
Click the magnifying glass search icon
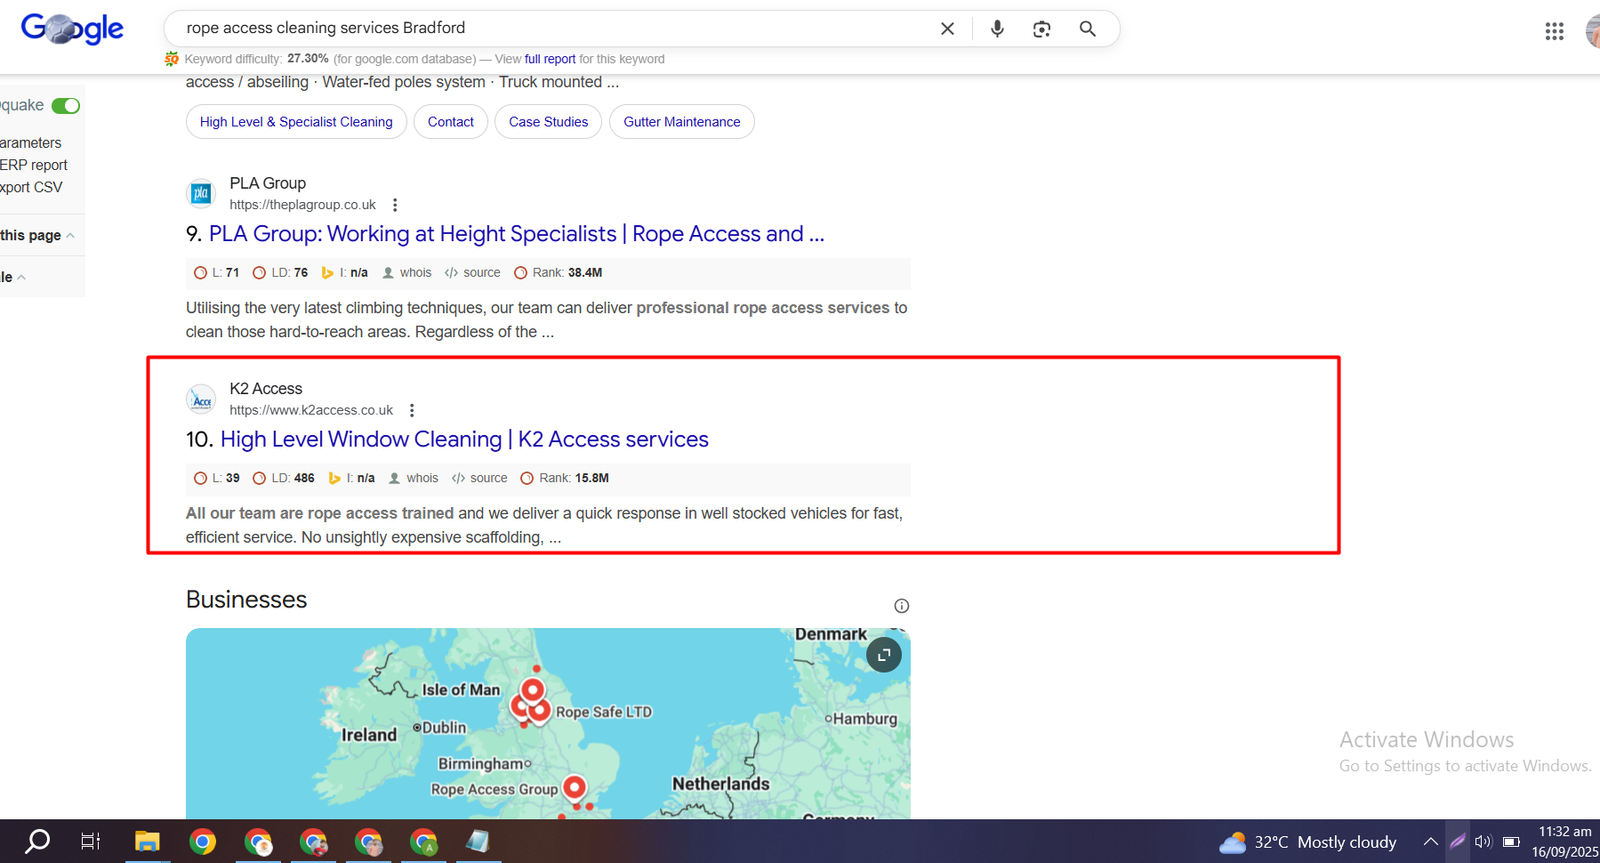click(1087, 29)
